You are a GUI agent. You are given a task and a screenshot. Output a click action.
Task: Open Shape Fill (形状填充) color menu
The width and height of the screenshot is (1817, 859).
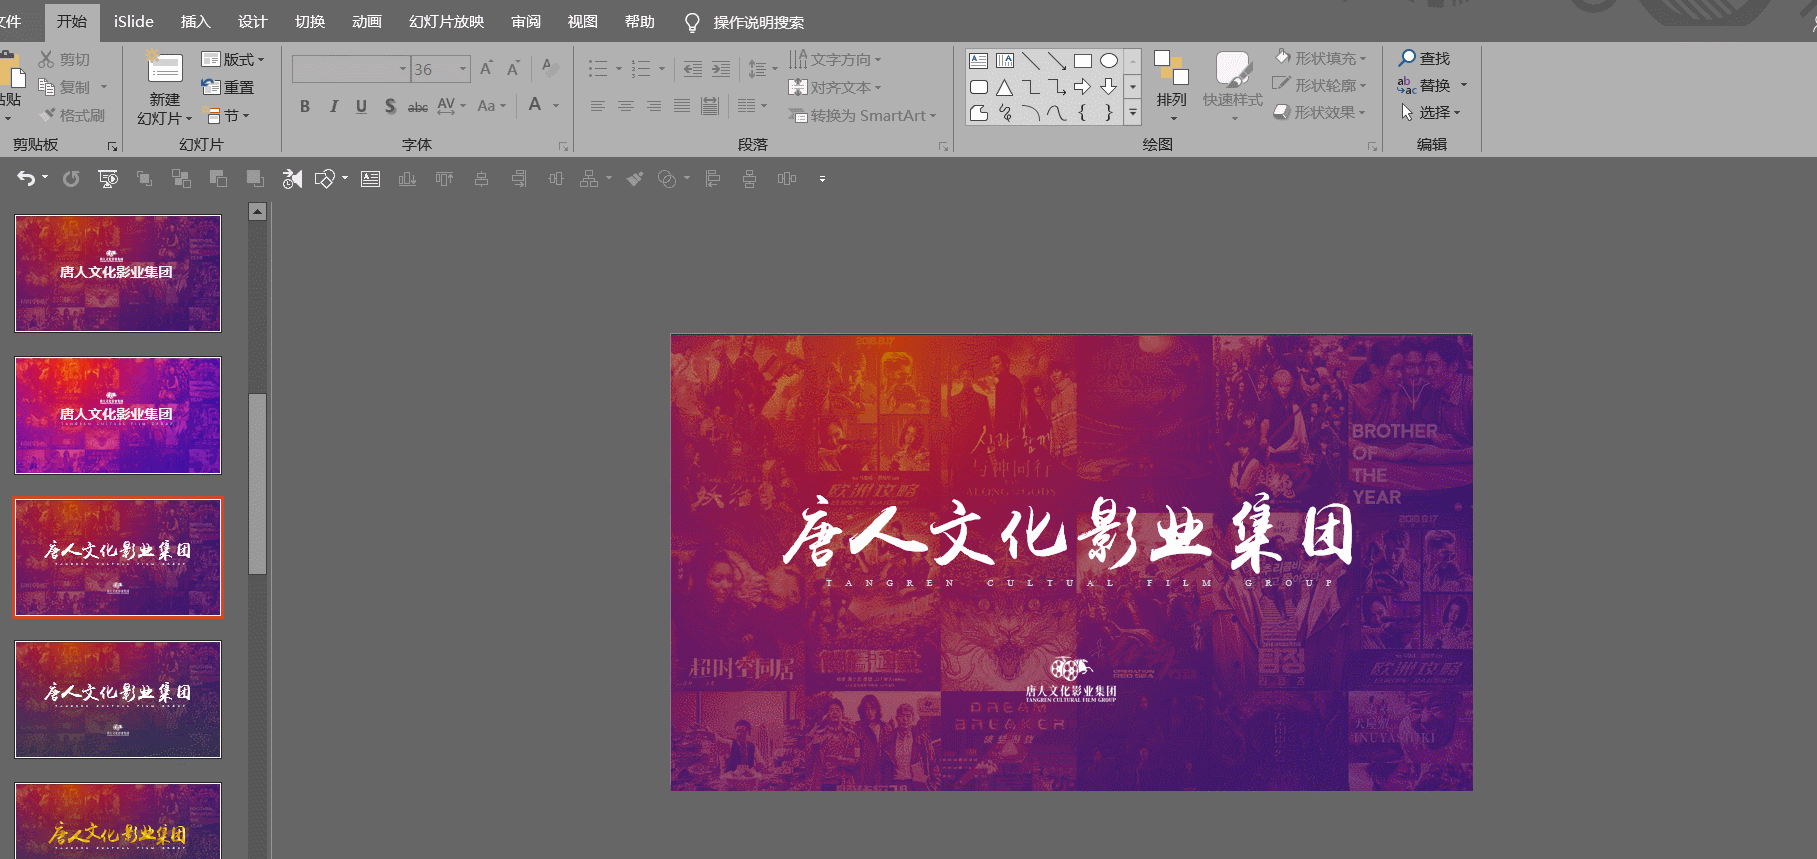click(x=1320, y=58)
